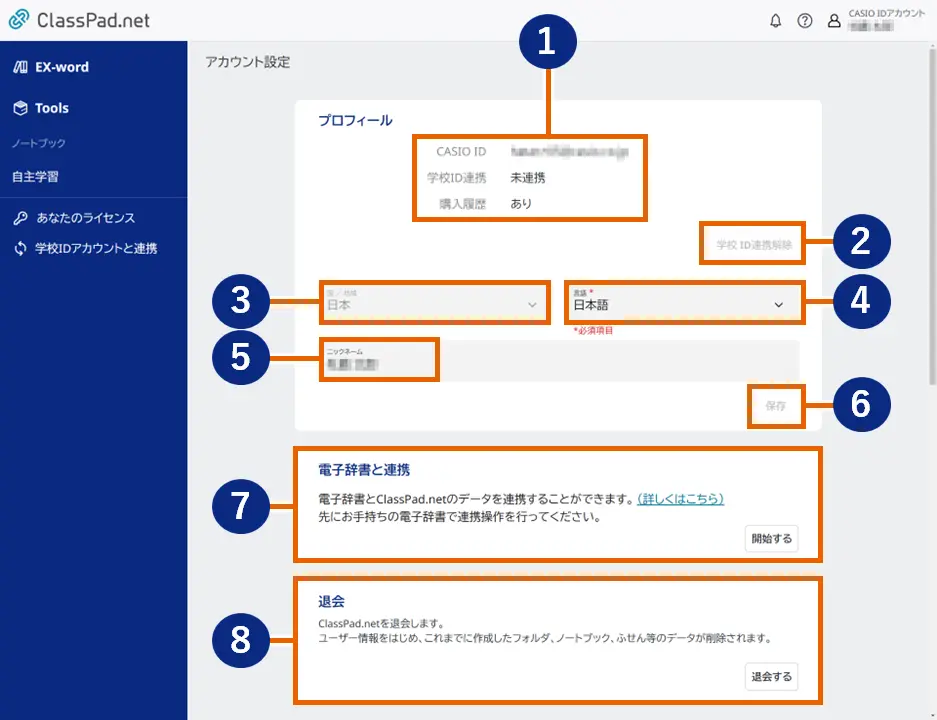Screen dimensions: 937x720
Task: Click the CASIO IDアカウント user name
Action: [x=887, y=19]
